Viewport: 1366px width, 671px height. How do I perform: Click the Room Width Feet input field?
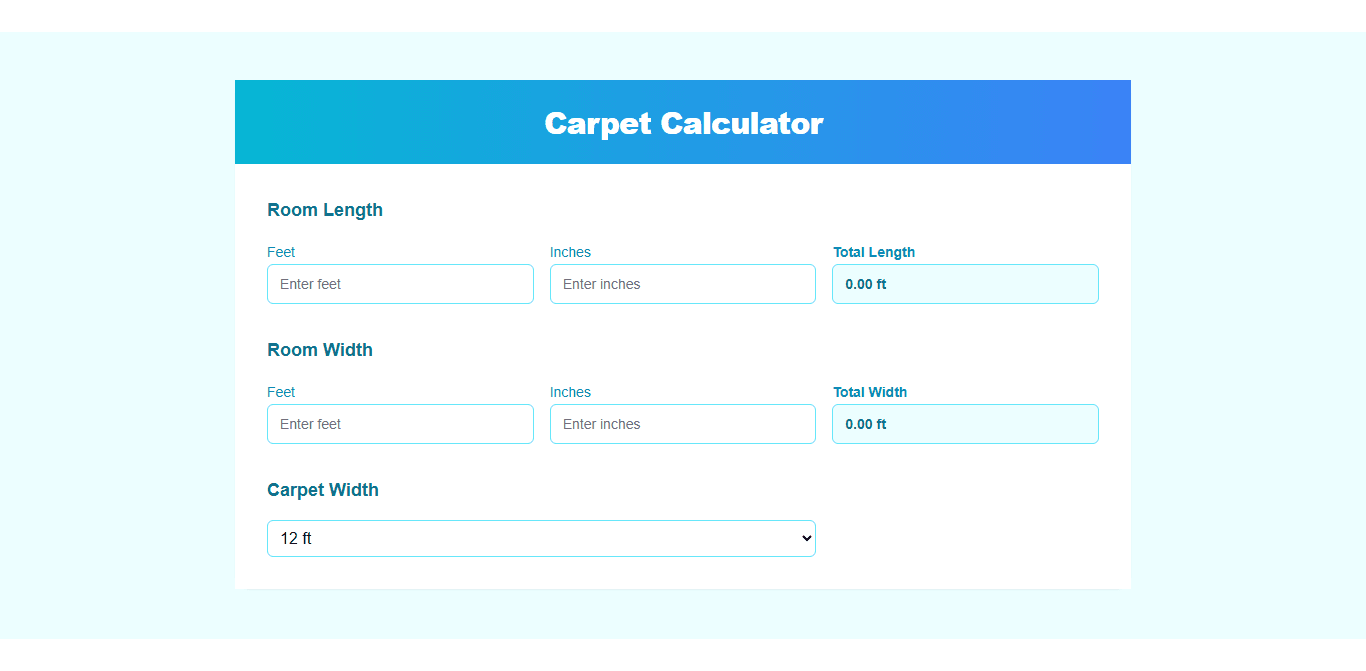pos(400,424)
